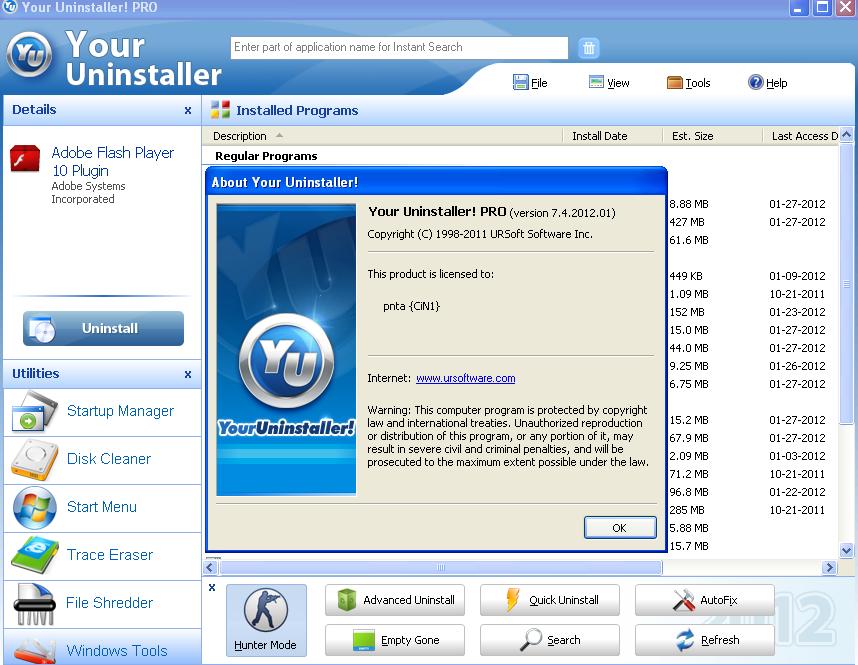
Task: Click the YourUninstaller banner image in About
Action: [286, 350]
